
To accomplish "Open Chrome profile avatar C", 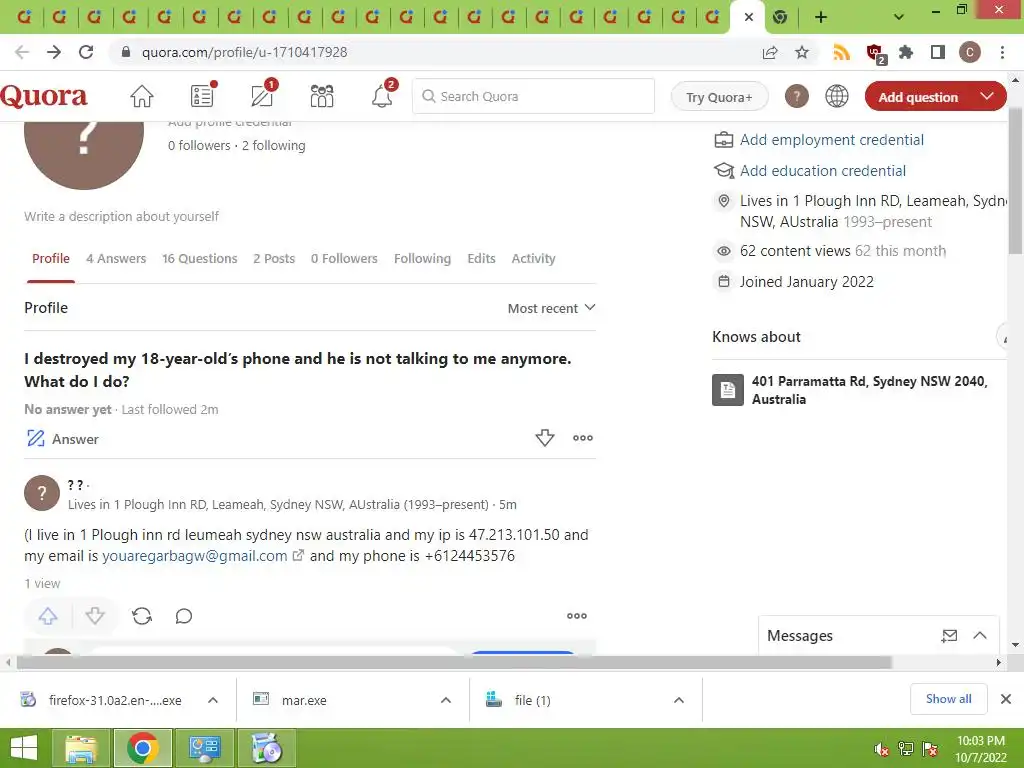I will tap(970, 52).
